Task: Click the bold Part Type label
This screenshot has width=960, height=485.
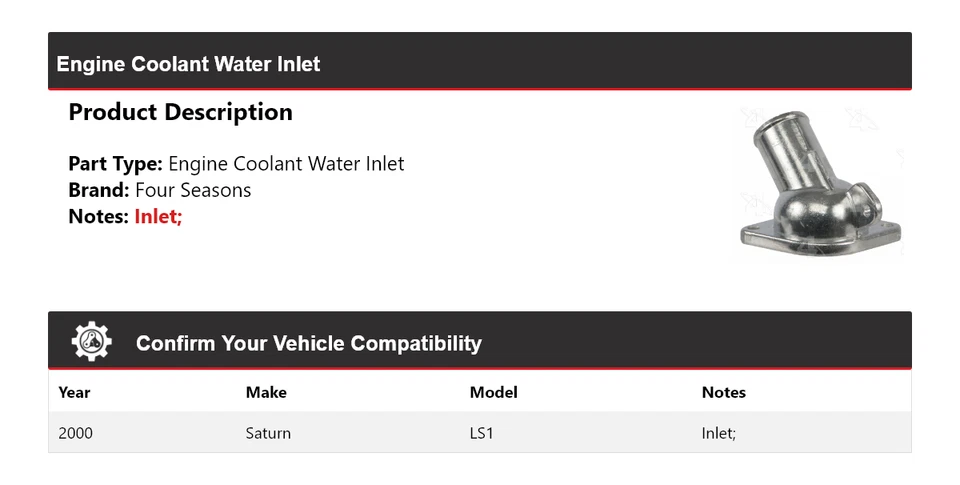Action: [115, 164]
